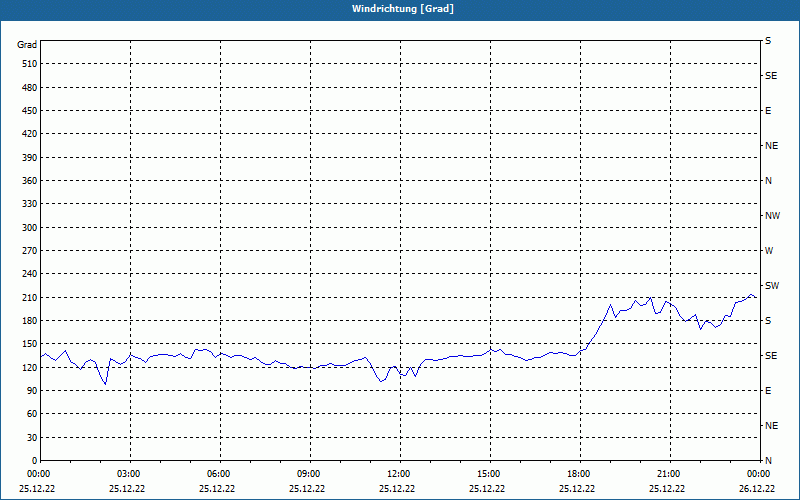This screenshot has height=500, width=800.
Task: Click the W compass label
Action: click(769, 251)
